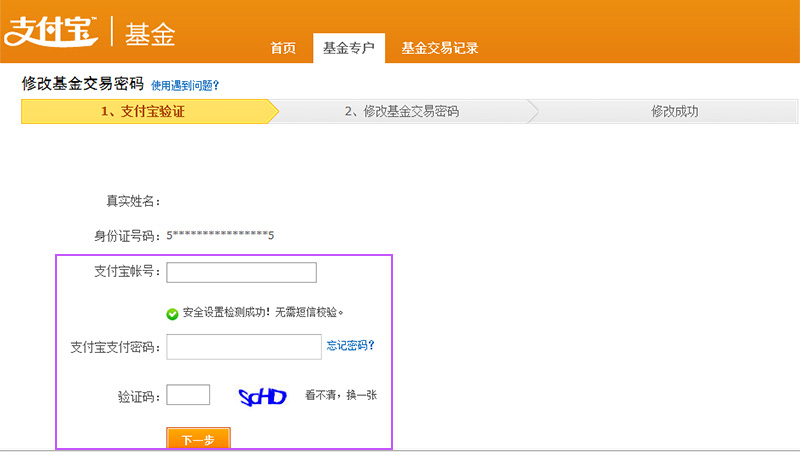Select step 2、修改基金交易密码 in progress bar
Viewport: 800px width, 452px height.
pyautogui.click(x=401, y=112)
